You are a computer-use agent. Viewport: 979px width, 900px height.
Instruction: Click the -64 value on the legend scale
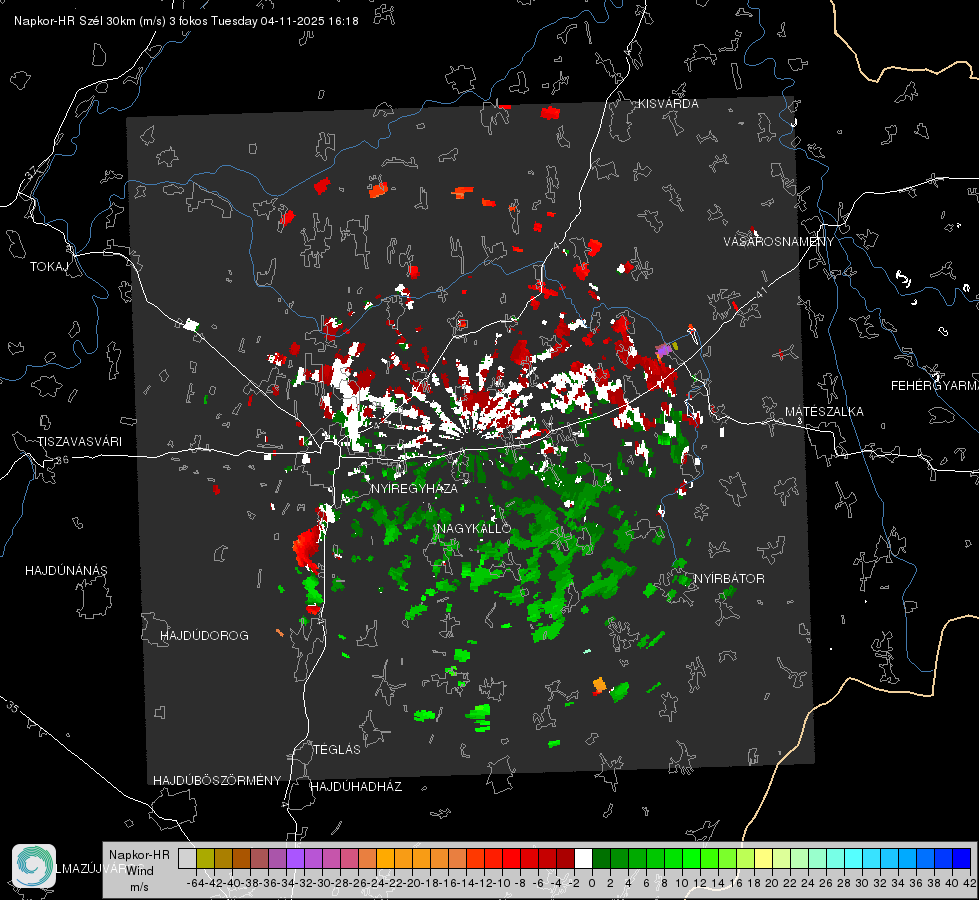pyautogui.click(x=195, y=883)
